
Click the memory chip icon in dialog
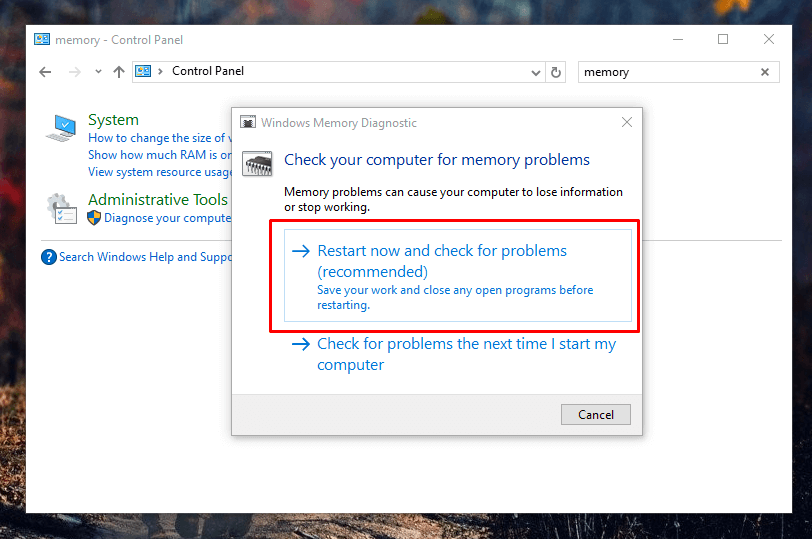pyautogui.click(x=257, y=164)
